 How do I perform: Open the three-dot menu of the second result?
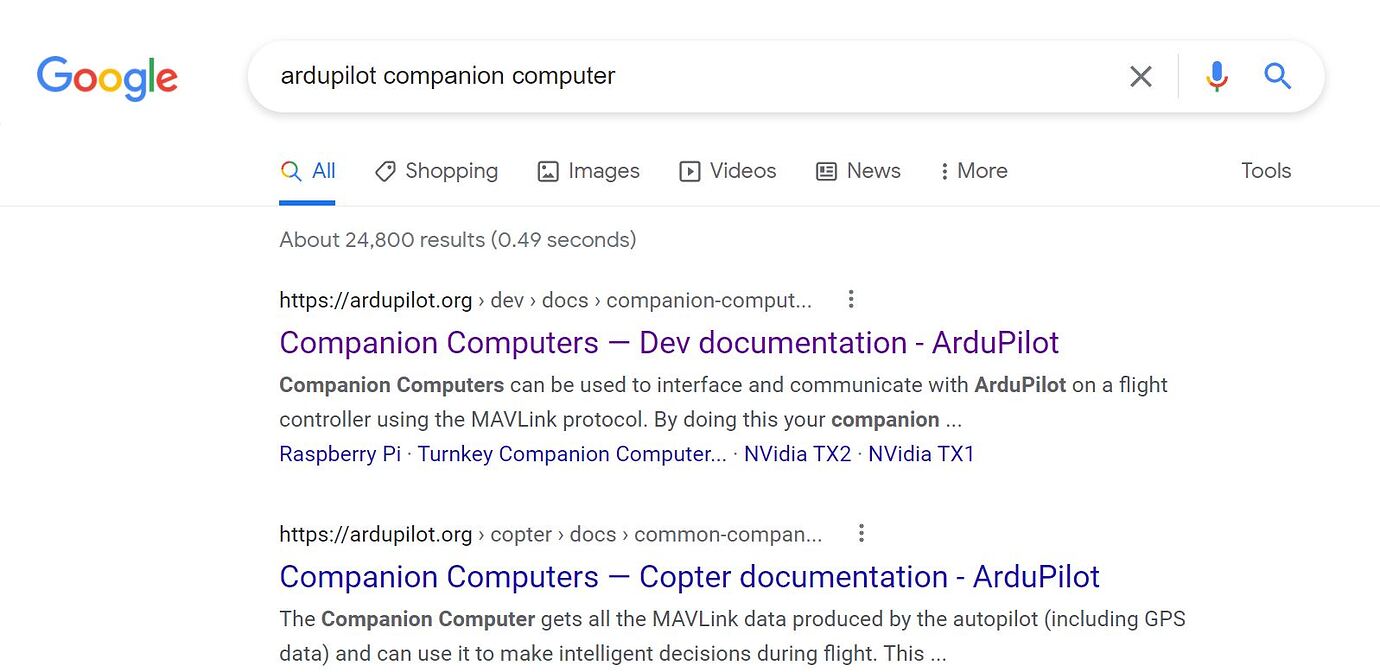(861, 533)
